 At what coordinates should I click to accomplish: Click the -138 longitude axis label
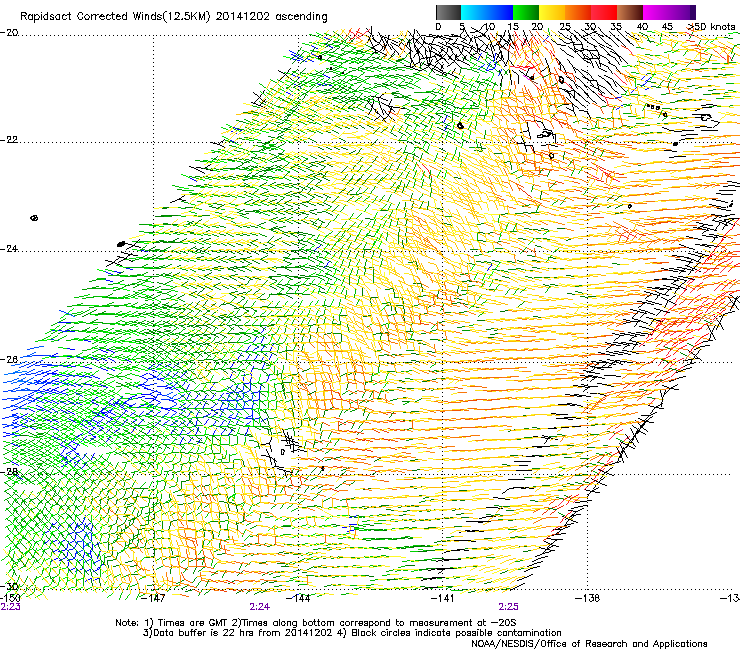tap(588, 598)
